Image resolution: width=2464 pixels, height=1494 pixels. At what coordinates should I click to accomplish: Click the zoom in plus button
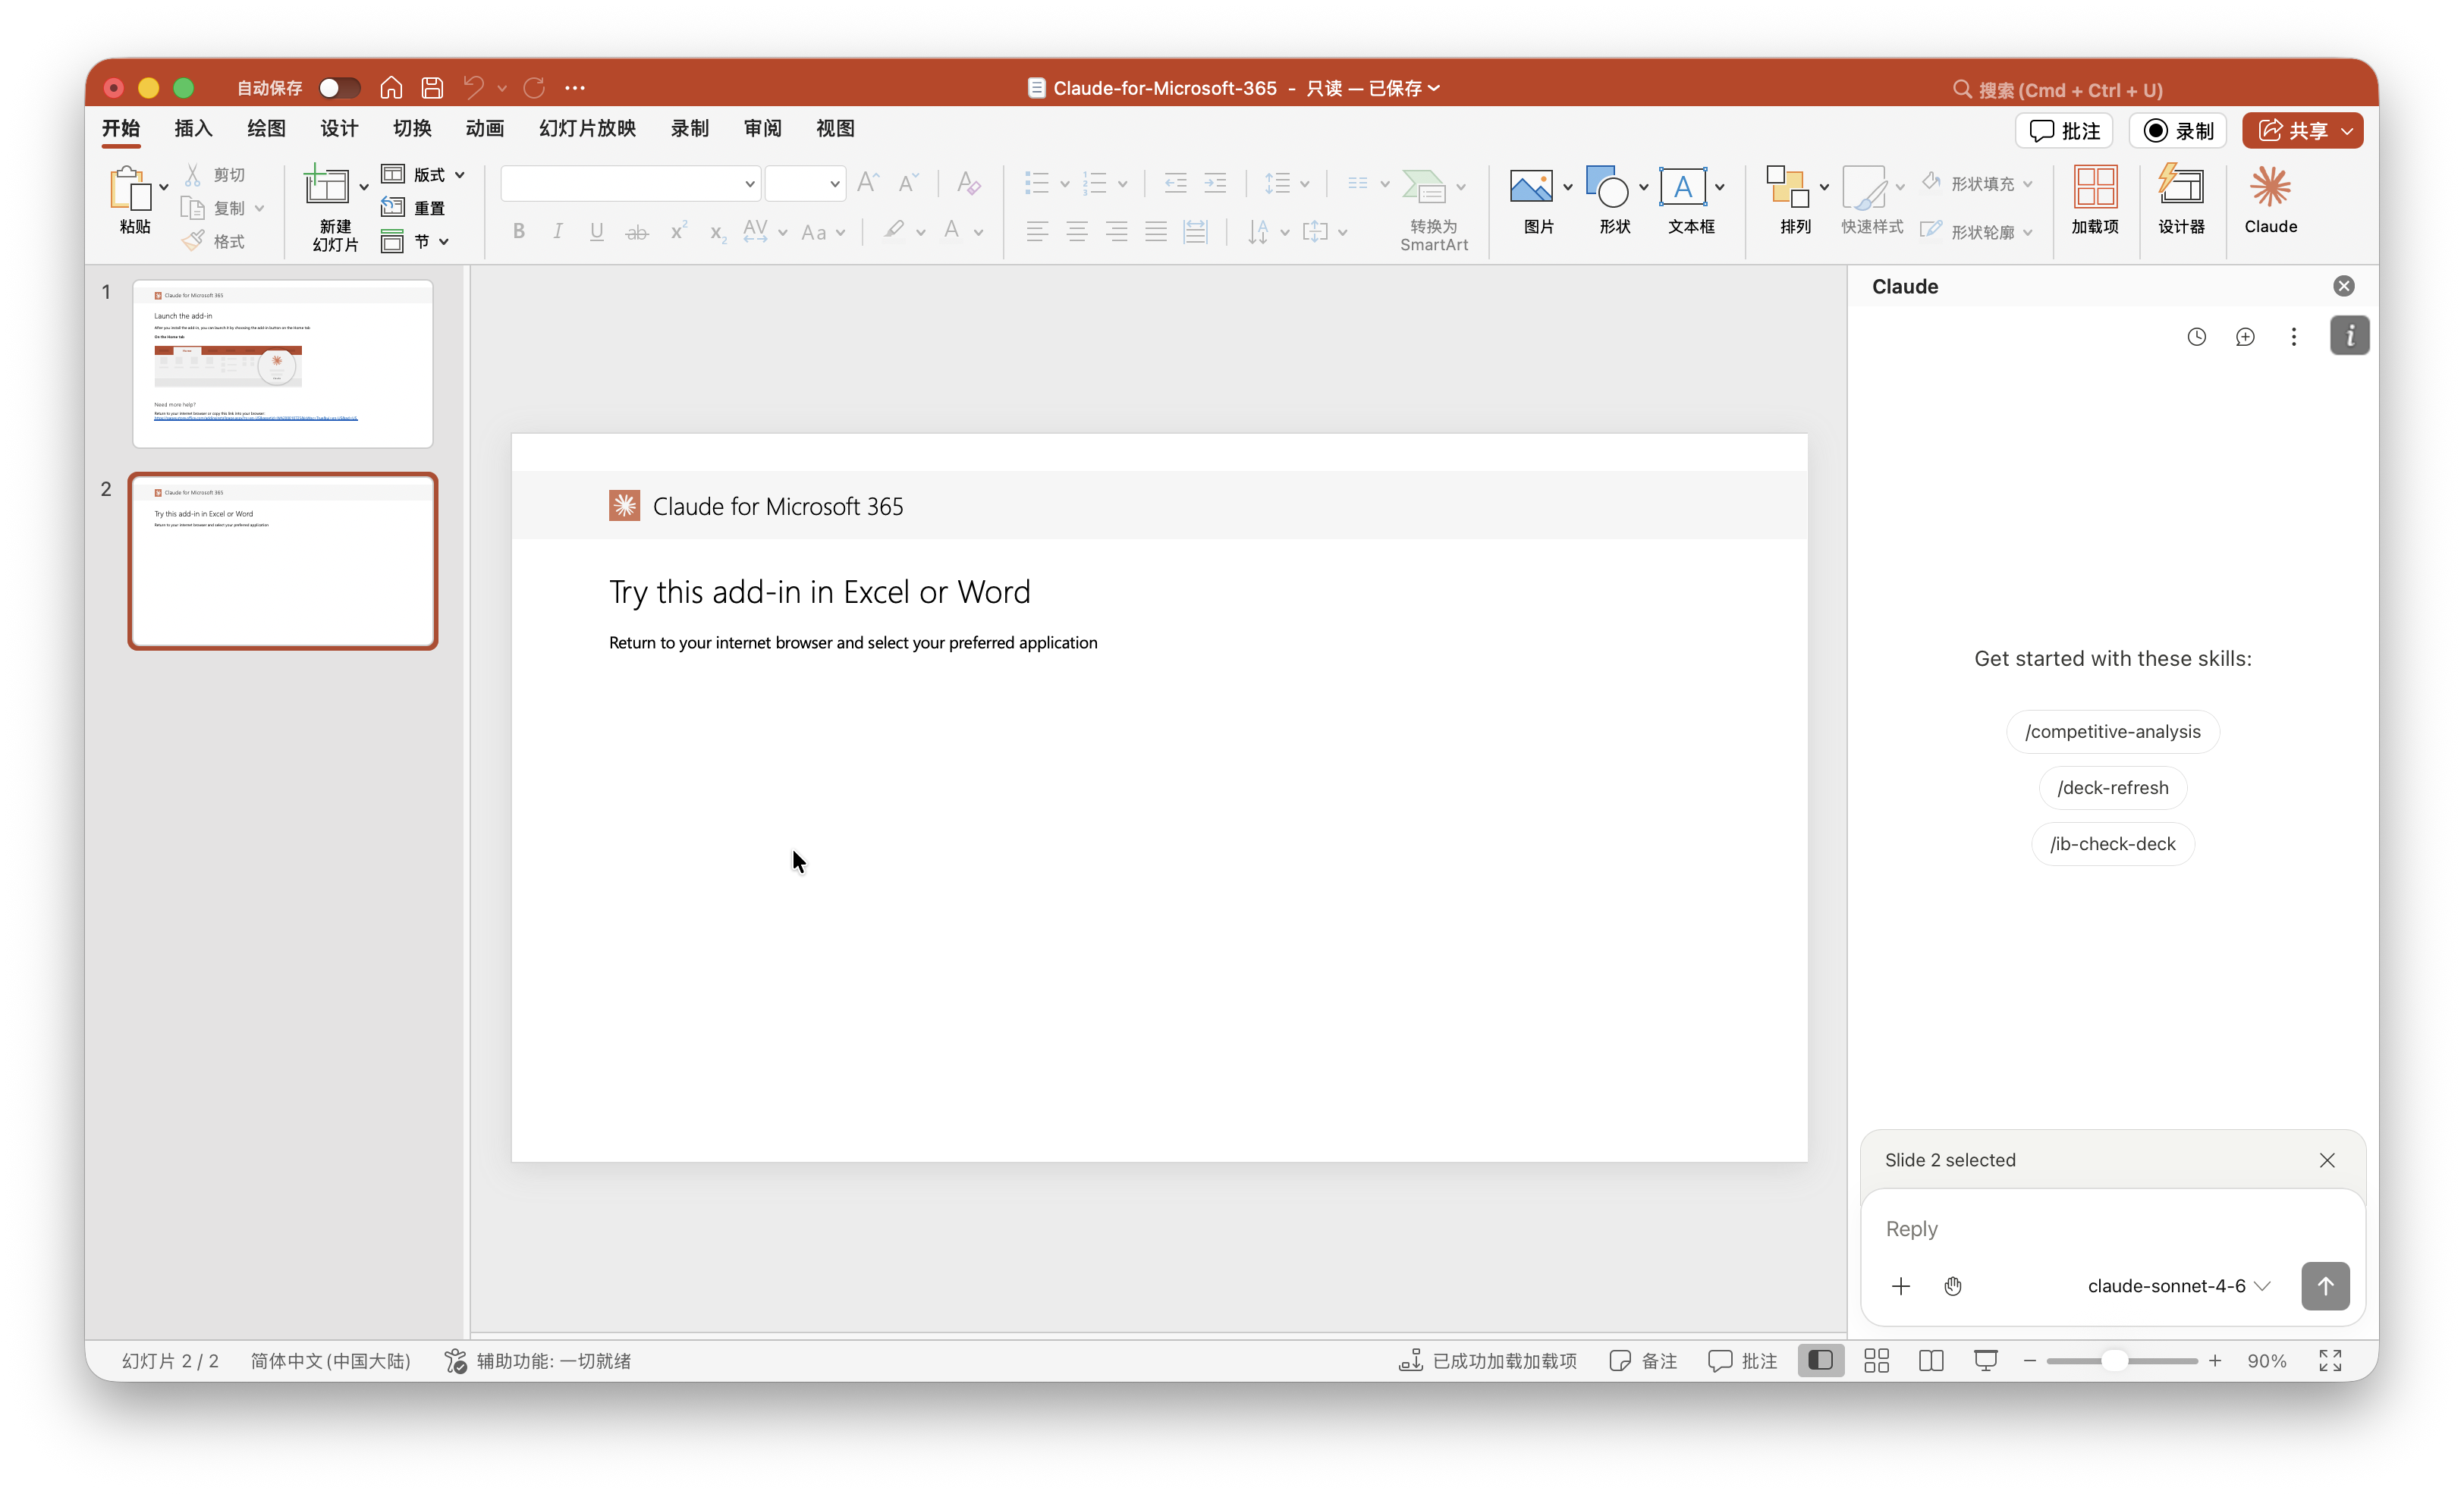(x=2215, y=1361)
